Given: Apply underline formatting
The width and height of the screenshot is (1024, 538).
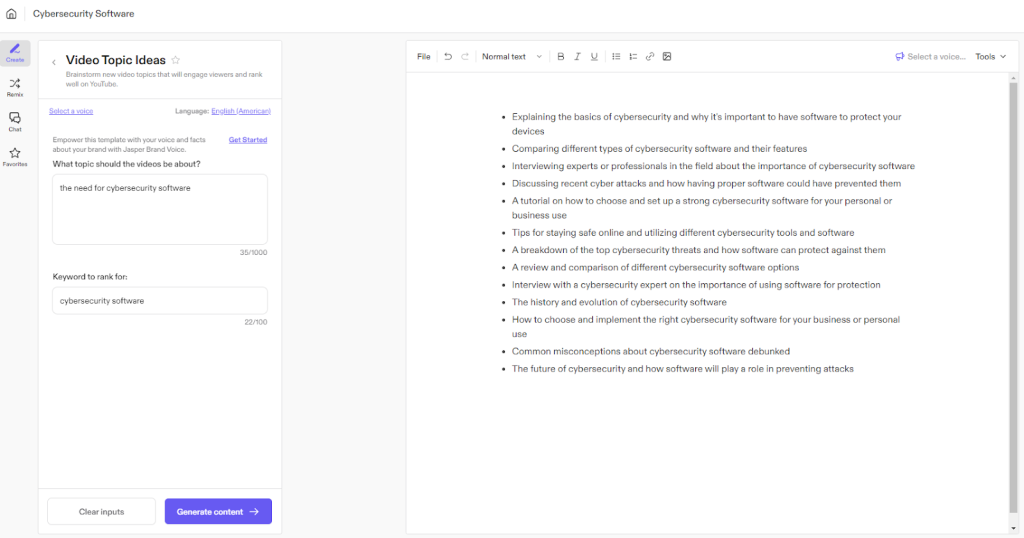Looking at the screenshot, I should (x=594, y=57).
